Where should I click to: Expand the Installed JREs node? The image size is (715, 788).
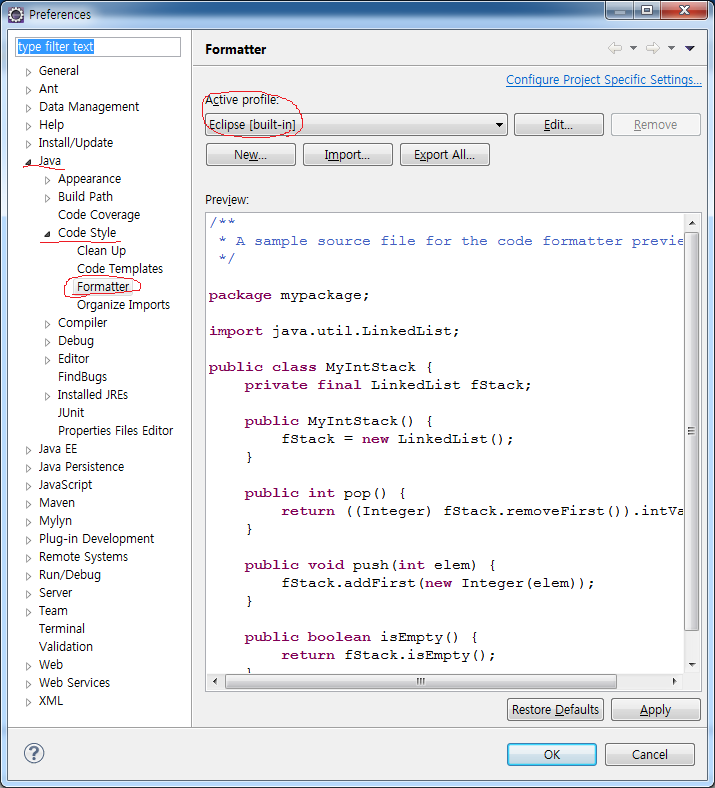click(47, 396)
